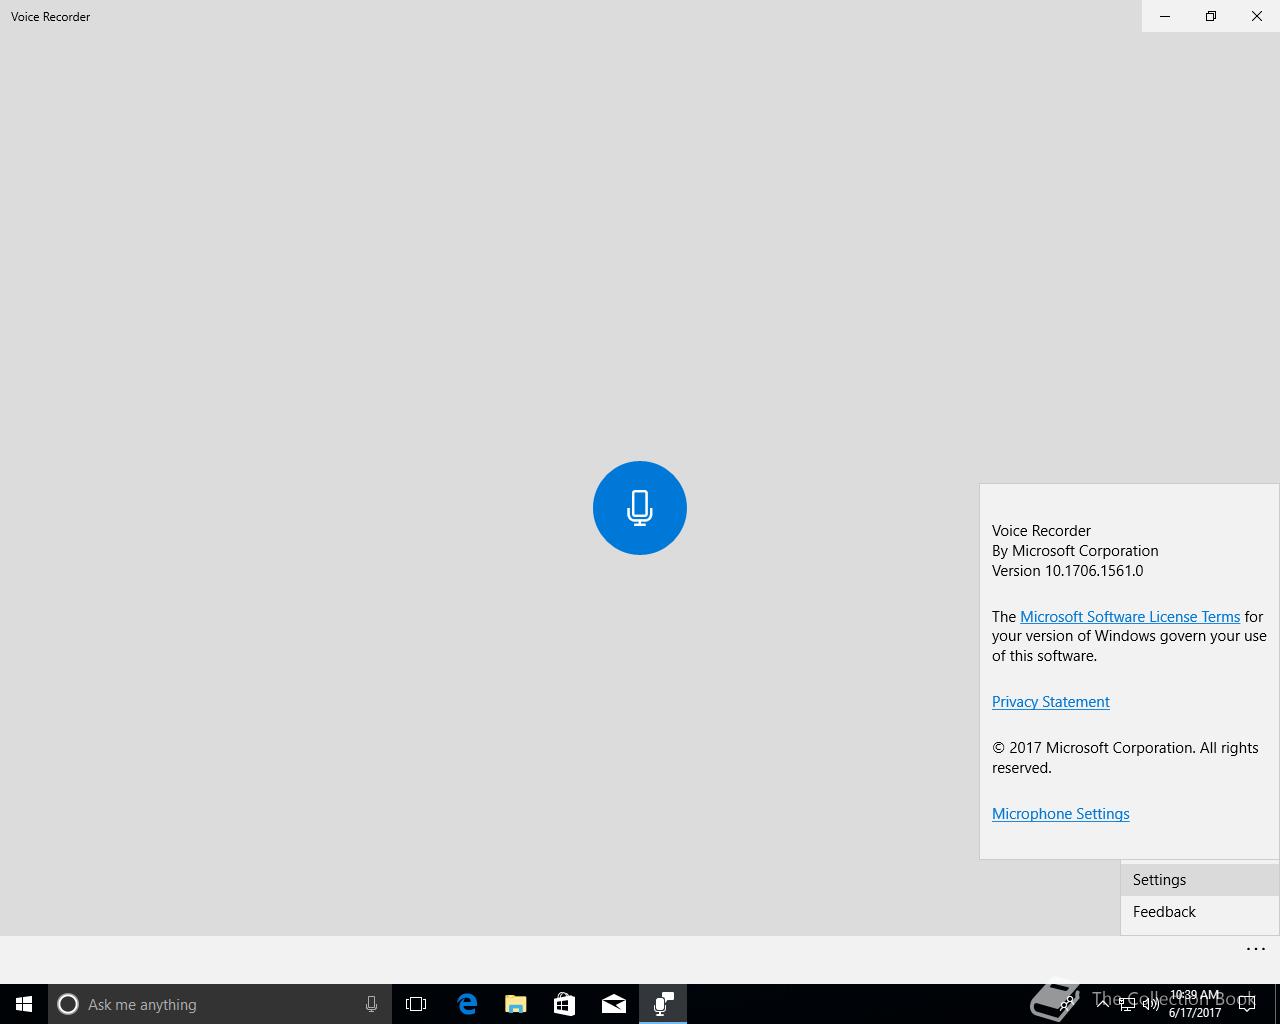Select Settings in the popup menu
1280x1024 pixels.
tap(1200, 880)
